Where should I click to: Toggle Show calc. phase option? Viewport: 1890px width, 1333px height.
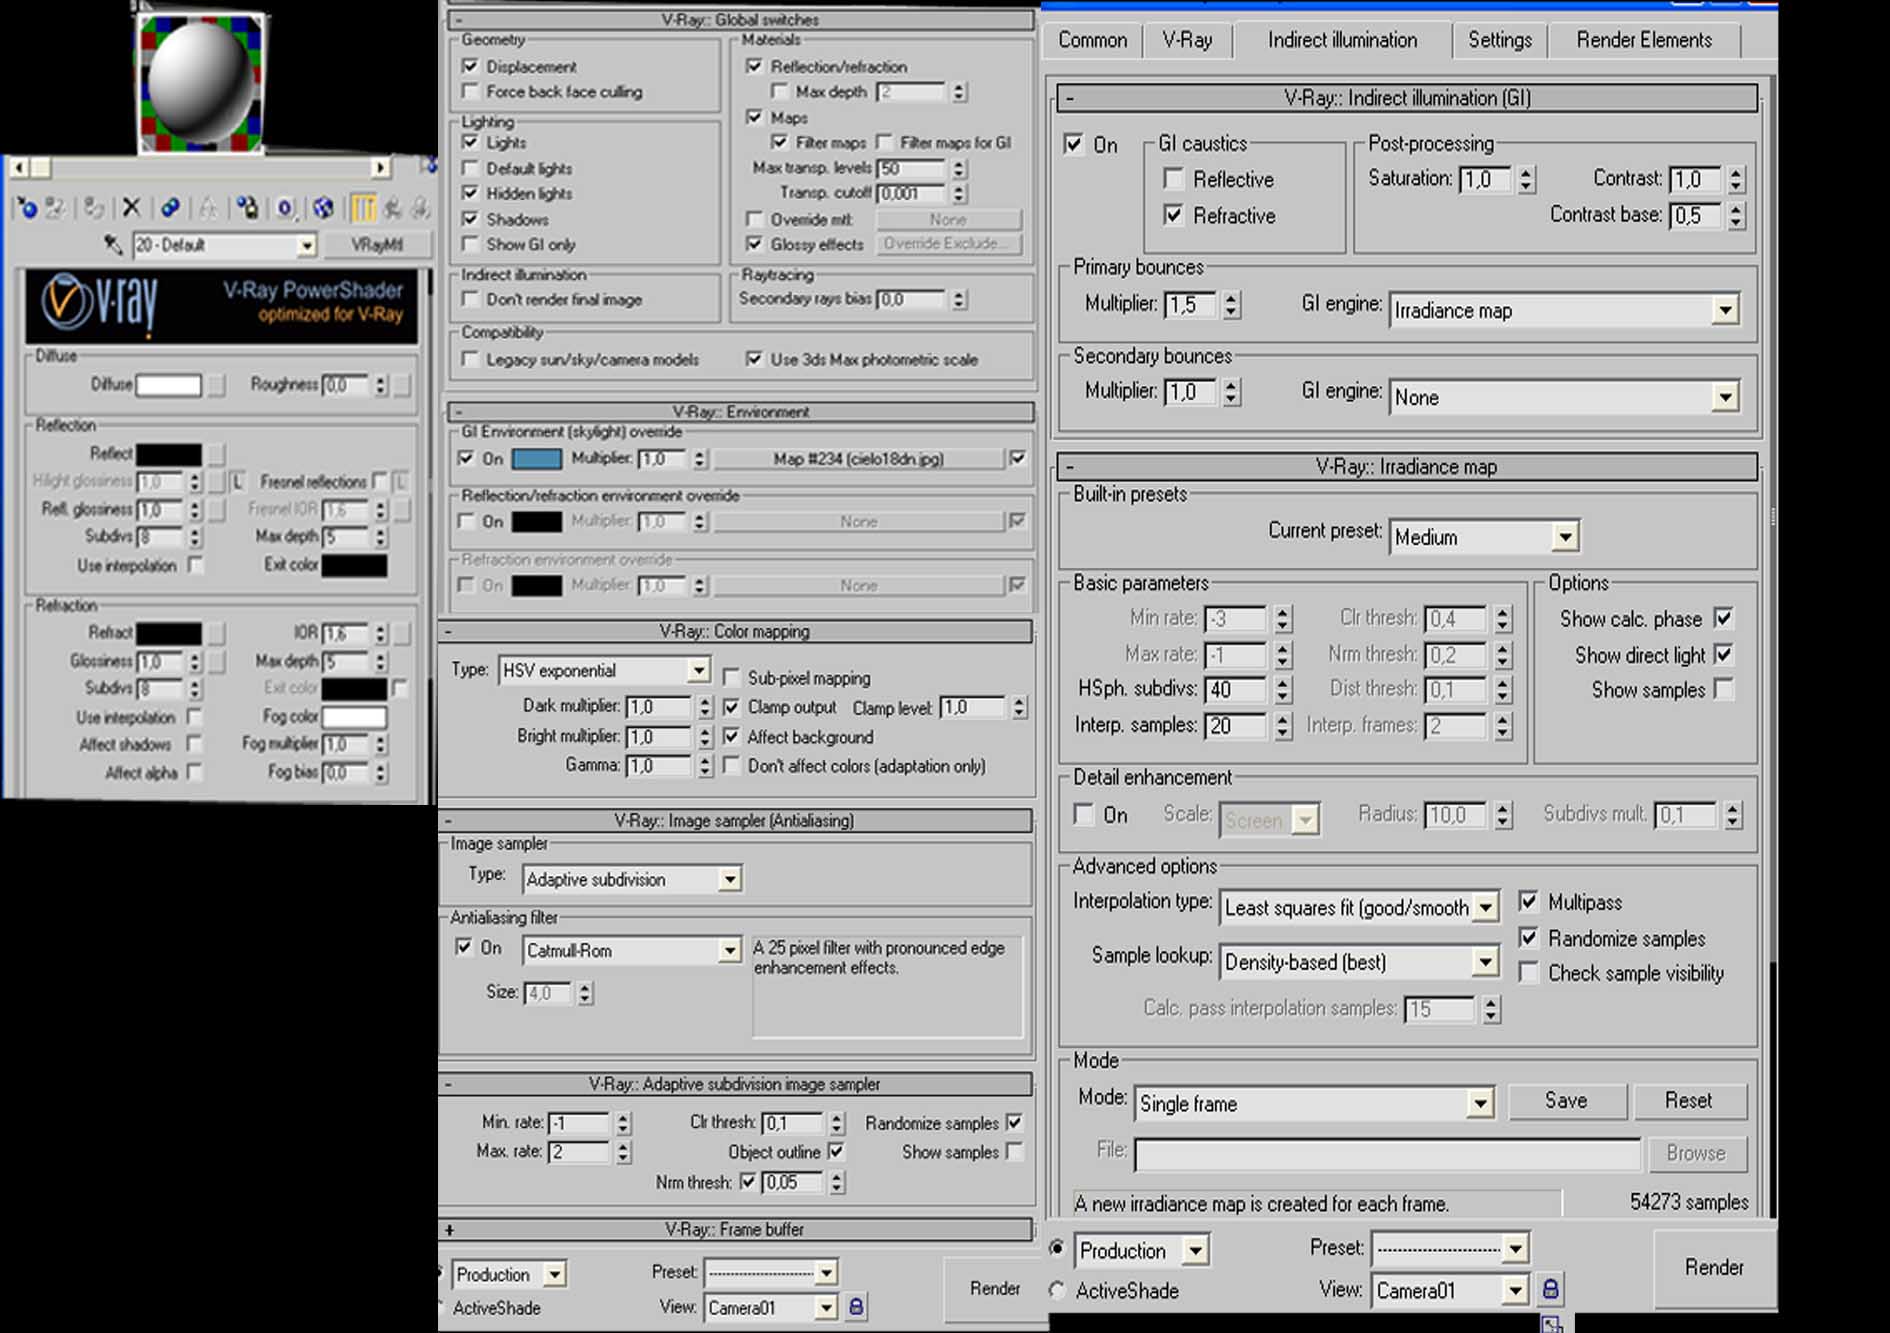(1723, 618)
